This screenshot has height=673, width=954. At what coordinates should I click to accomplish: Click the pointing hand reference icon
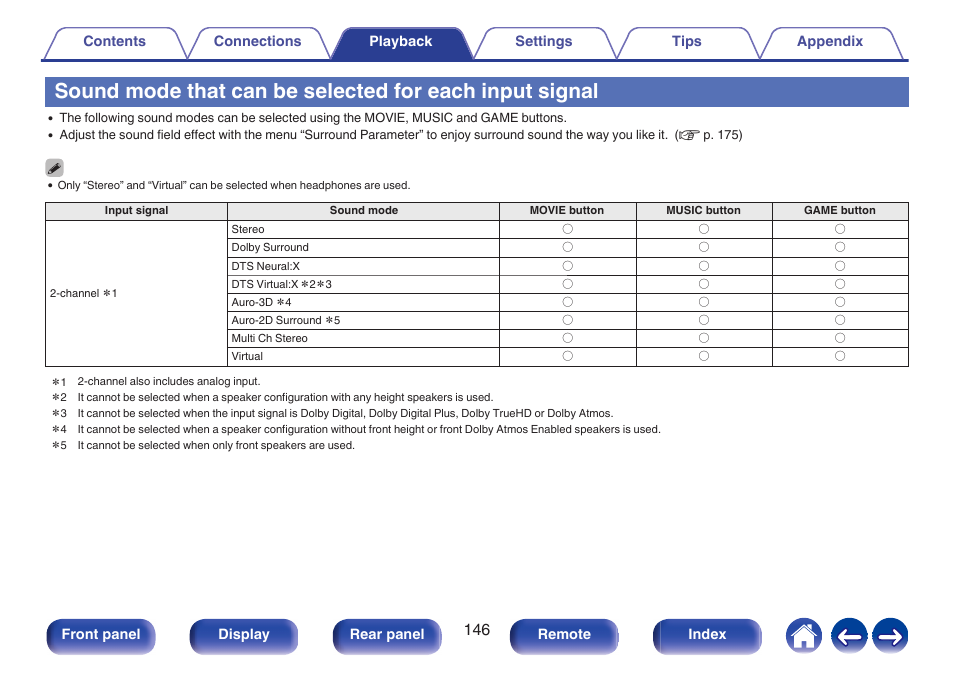click(689, 136)
